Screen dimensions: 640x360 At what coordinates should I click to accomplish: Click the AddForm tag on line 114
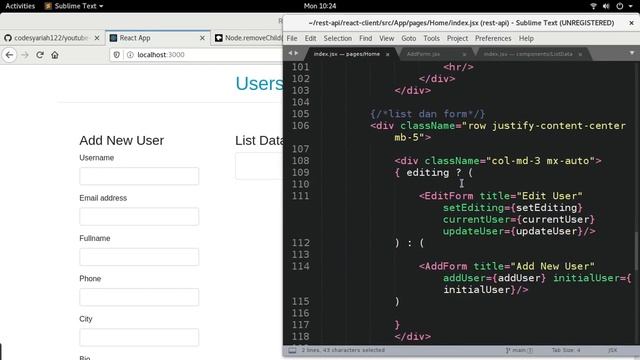click(443, 266)
